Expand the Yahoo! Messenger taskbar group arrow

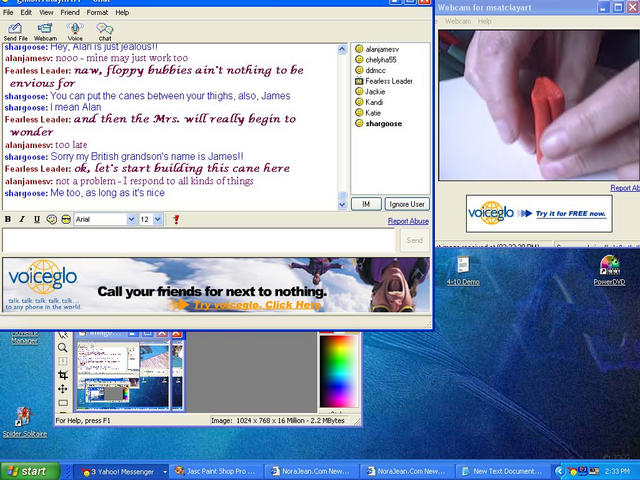pyautogui.click(x=165, y=472)
